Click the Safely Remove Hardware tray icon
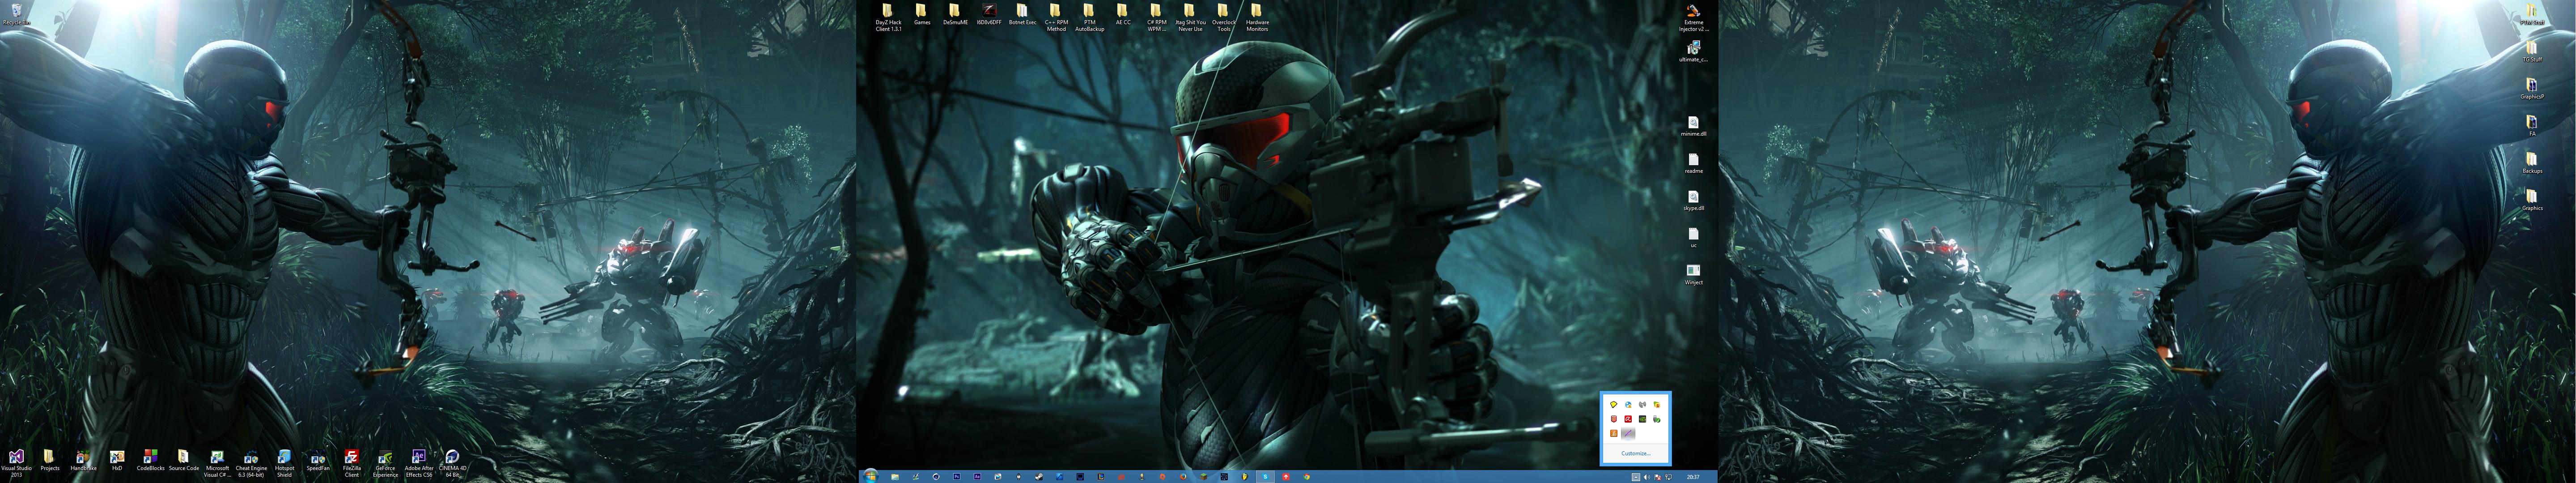The image size is (2576, 483). pos(1657,419)
